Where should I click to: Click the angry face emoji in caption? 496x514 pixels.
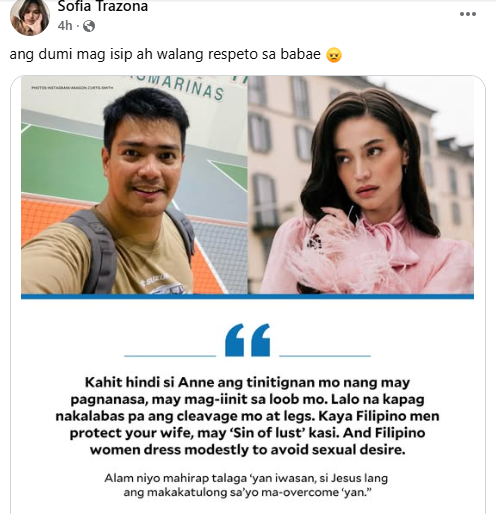click(x=334, y=55)
